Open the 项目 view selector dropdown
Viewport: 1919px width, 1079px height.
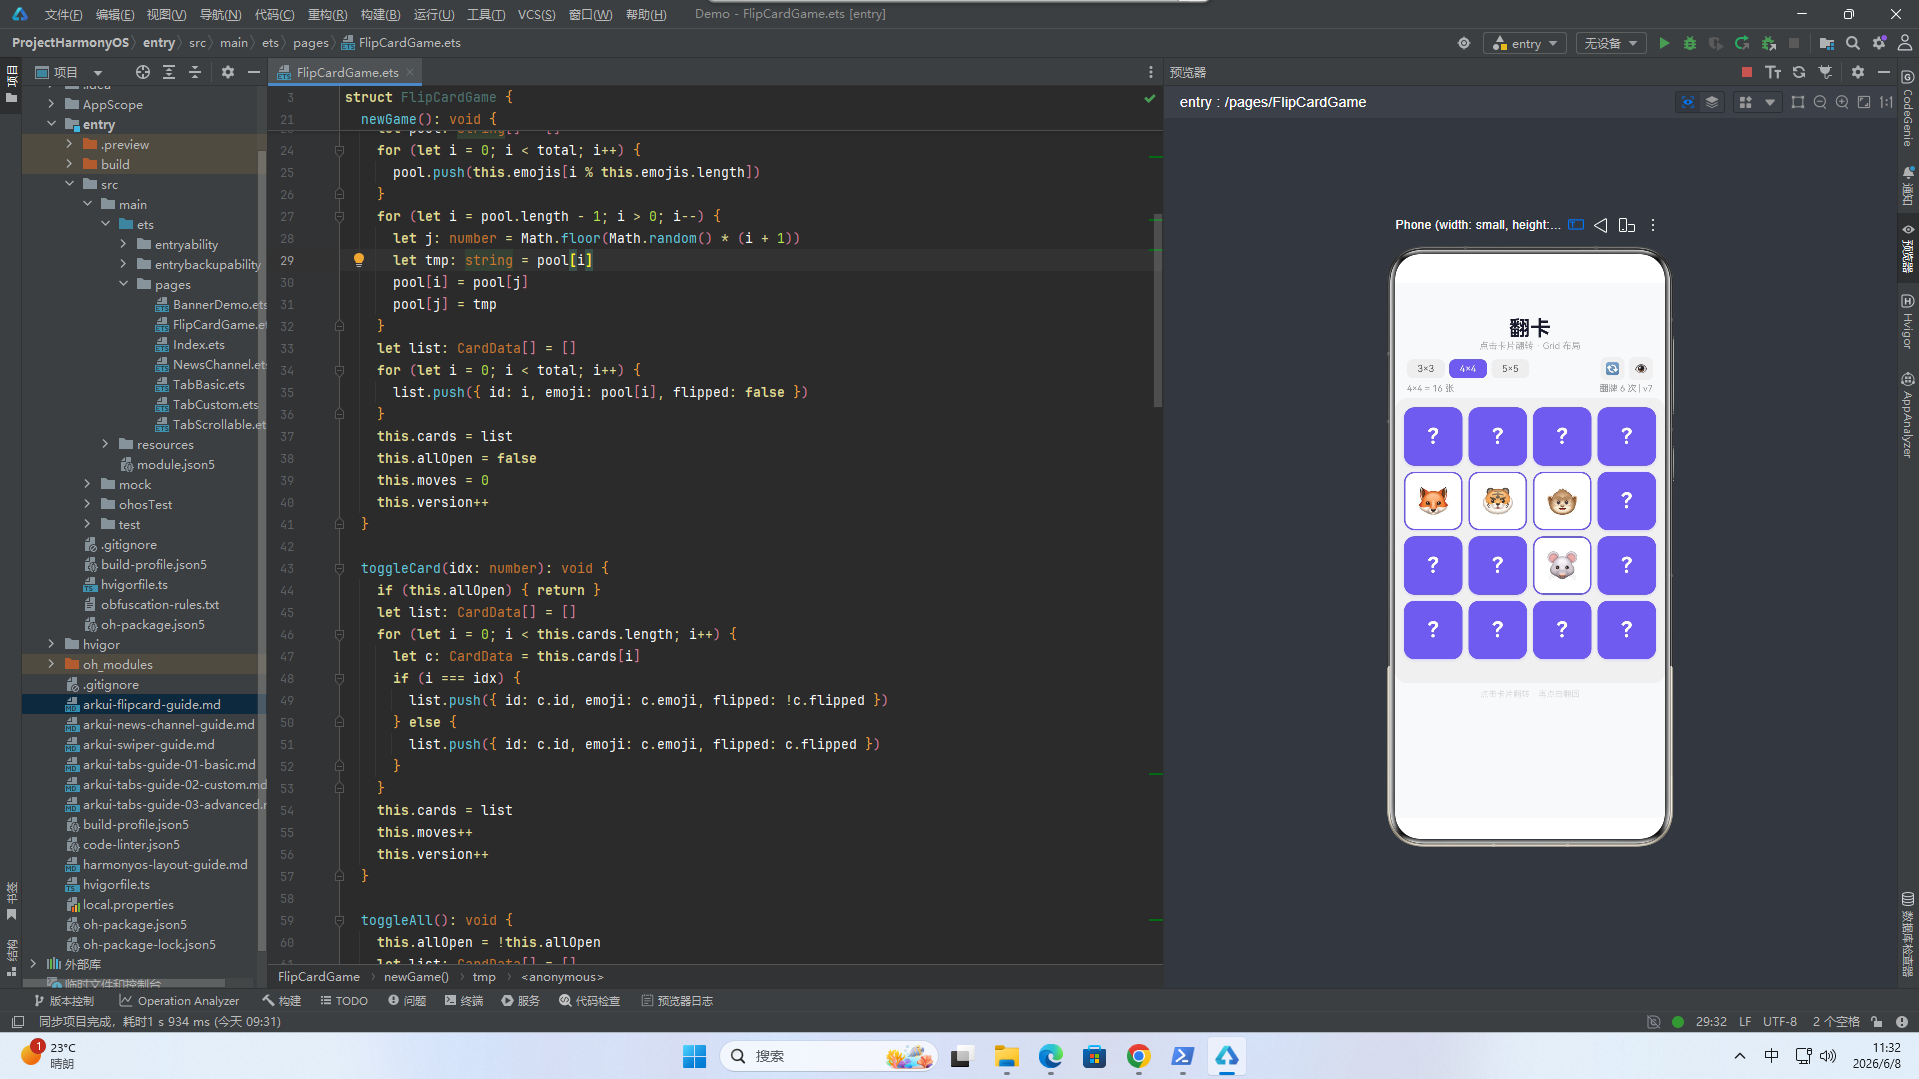69,72
